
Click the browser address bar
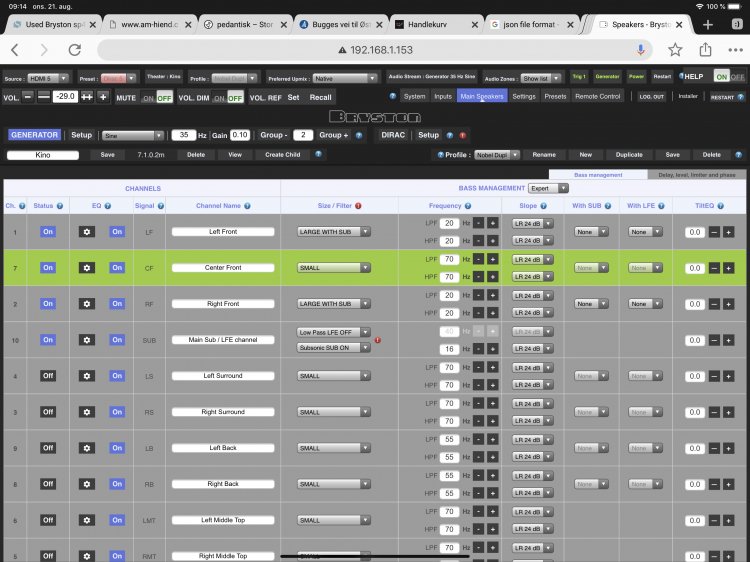point(375,50)
